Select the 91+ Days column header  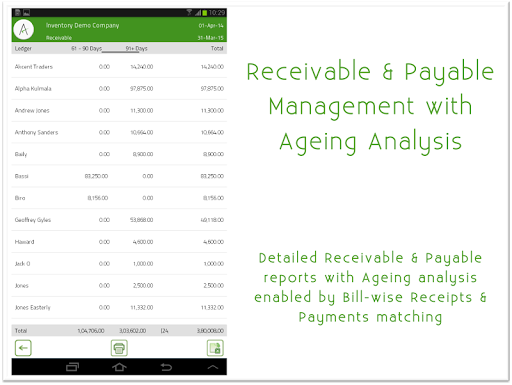point(136,49)
